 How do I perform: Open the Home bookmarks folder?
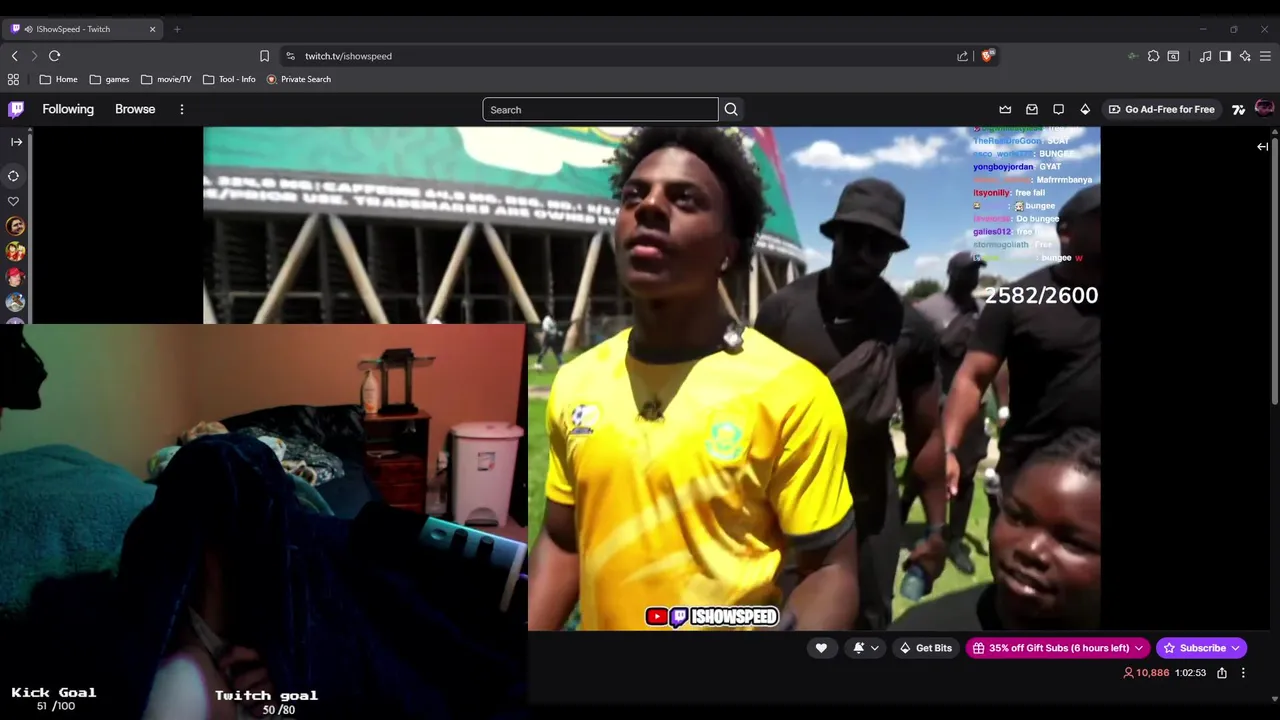click(58, 79)
